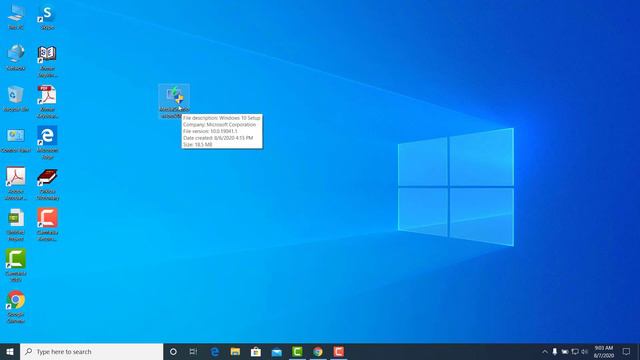Select the green Camtasia desktop shortcut

[x=16, y=265]
